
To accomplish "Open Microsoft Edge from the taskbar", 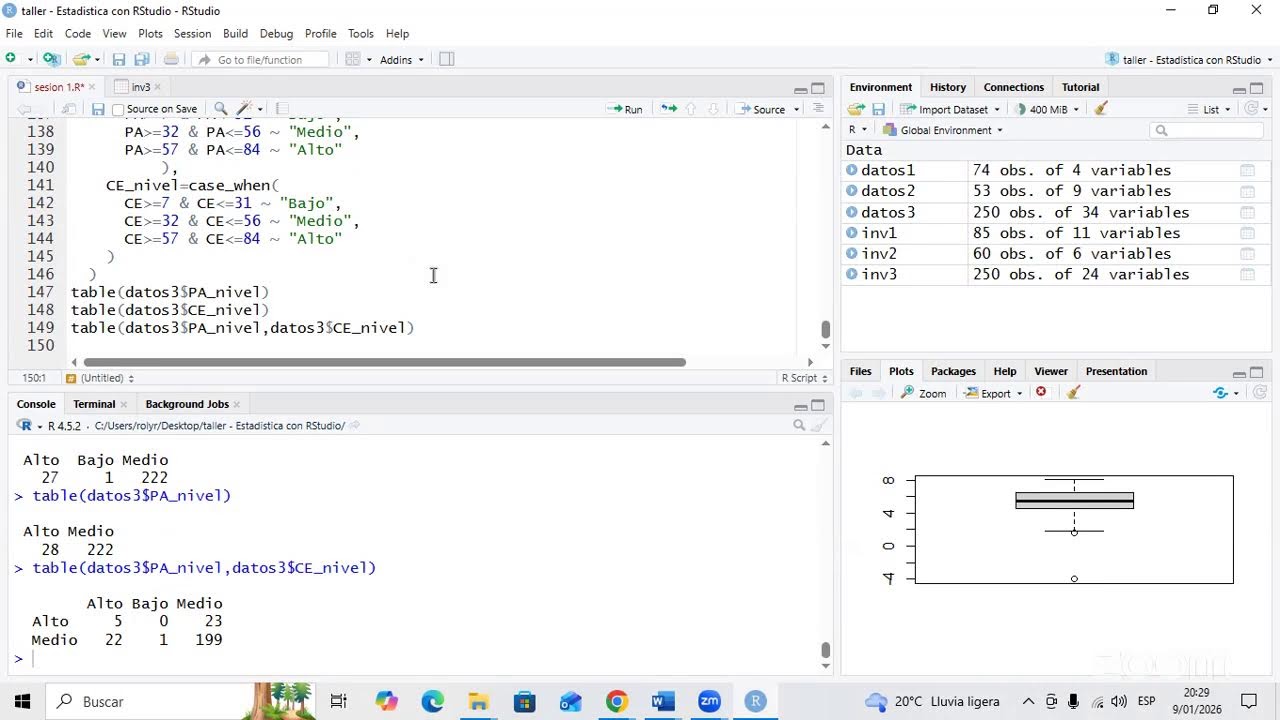I will (x=433, y=702).
